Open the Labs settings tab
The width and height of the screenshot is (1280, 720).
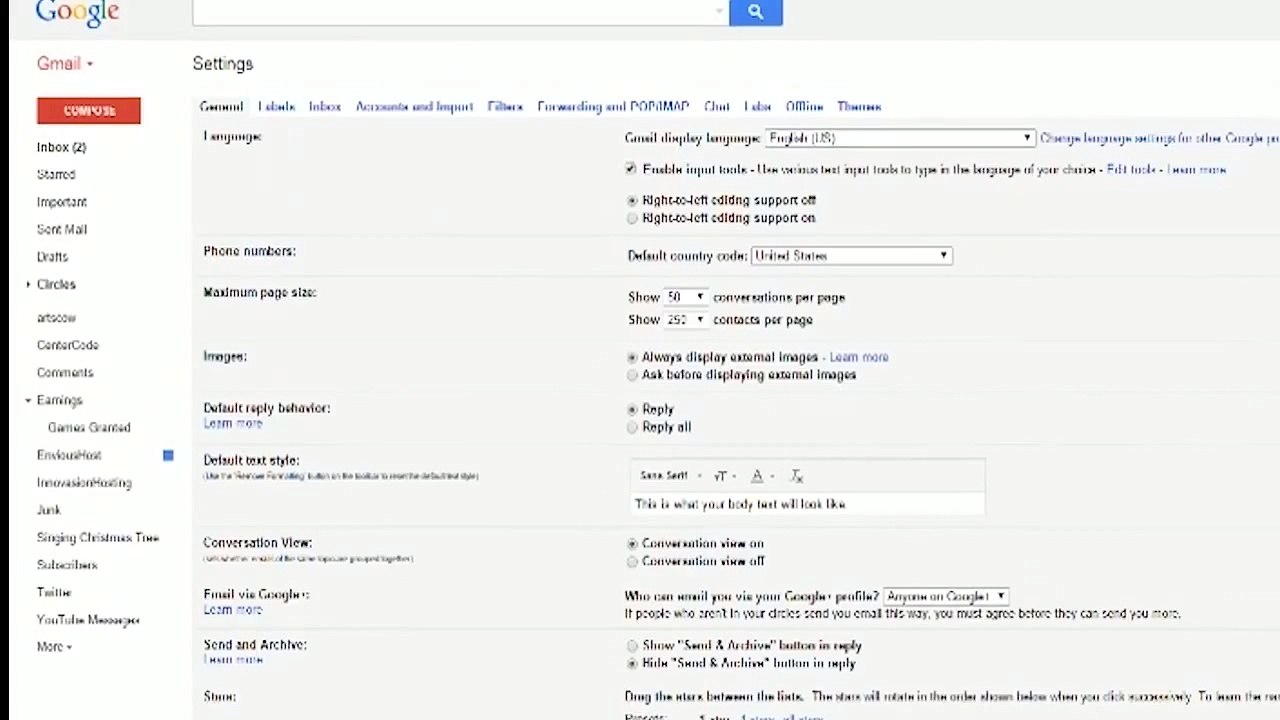758,106
